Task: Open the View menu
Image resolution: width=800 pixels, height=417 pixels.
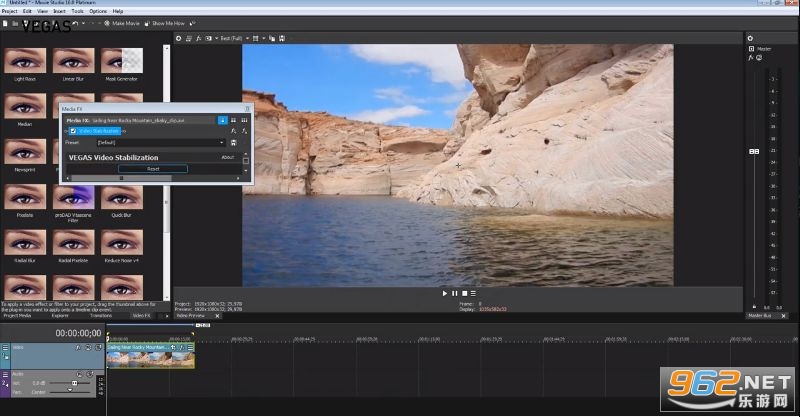Action: click(x=42, y=11)
